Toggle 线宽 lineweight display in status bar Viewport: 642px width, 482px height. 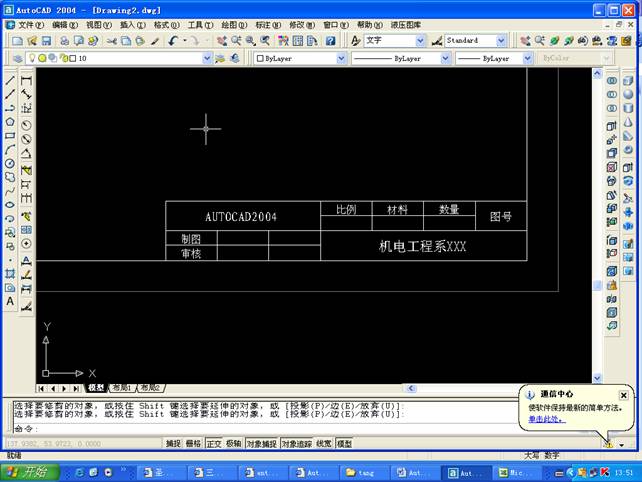(324, 444)
